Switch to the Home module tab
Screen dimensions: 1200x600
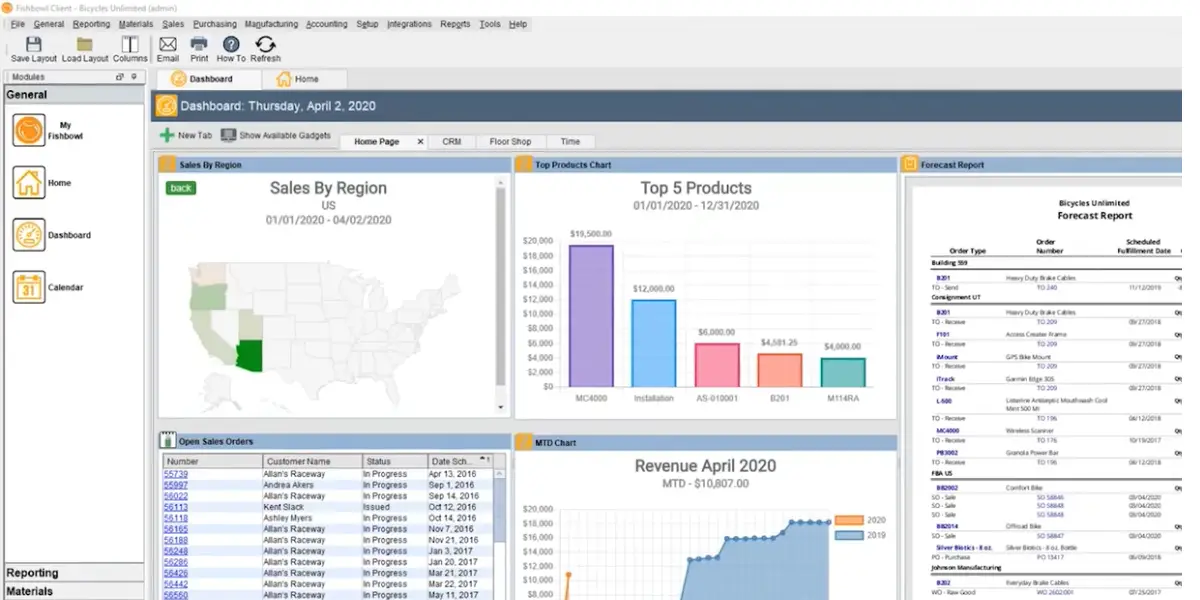coord(305,79)
